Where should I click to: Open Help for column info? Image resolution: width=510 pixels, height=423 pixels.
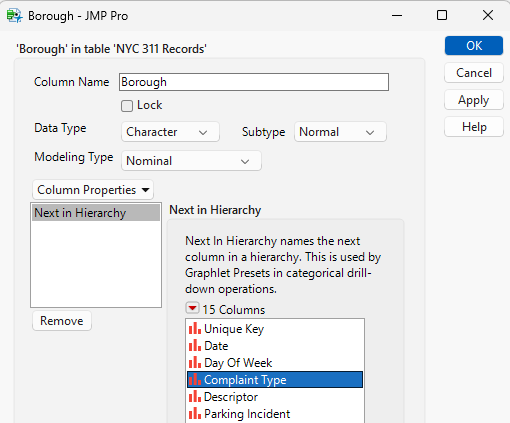[x=474, y=127]
